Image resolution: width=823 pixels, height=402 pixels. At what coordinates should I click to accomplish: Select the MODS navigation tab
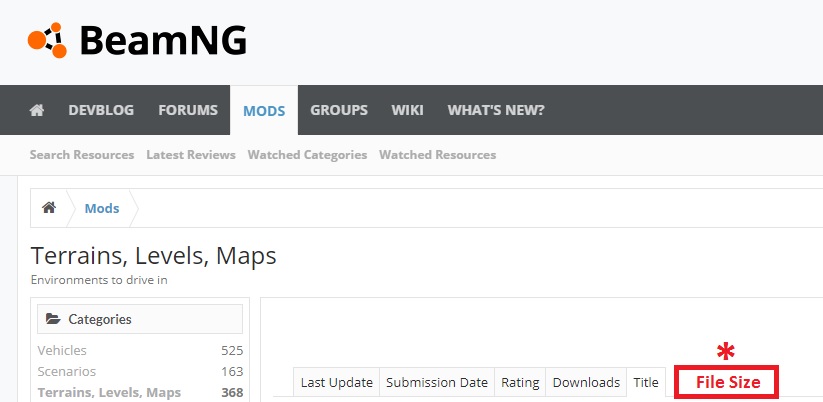[264, 111]
